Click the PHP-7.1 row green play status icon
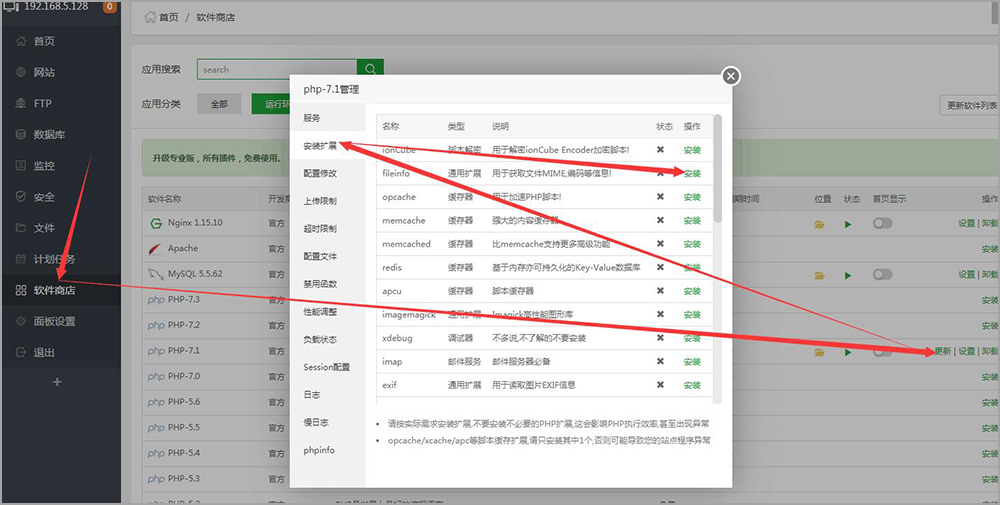 848,352
